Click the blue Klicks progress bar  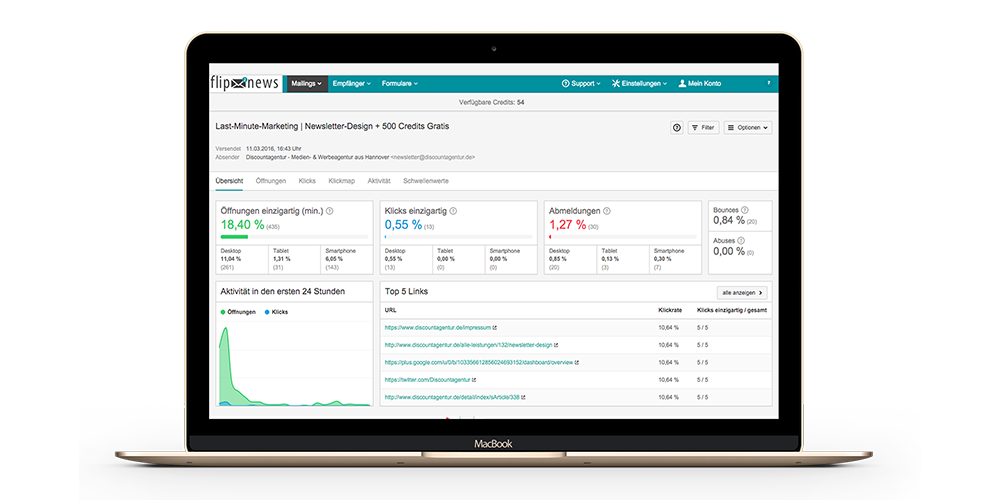(x=385, y=237)
